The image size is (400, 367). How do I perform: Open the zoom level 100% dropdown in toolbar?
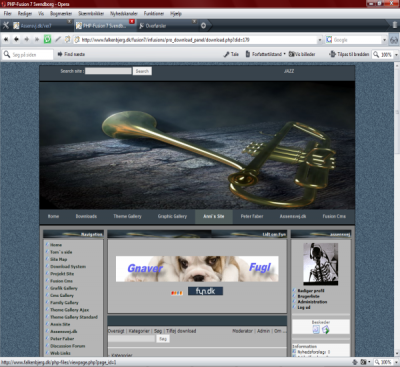click(396, 54)
